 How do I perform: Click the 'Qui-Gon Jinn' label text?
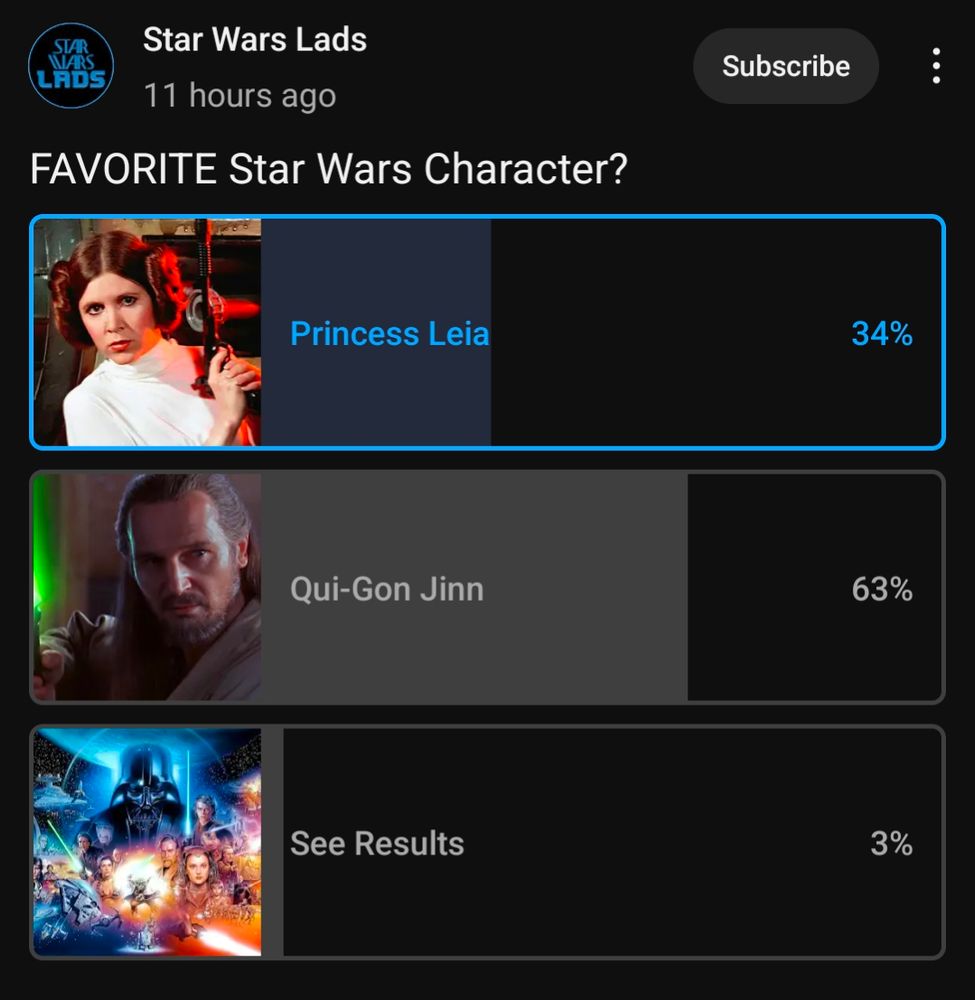pyautogui.click(x=387, y=589)
